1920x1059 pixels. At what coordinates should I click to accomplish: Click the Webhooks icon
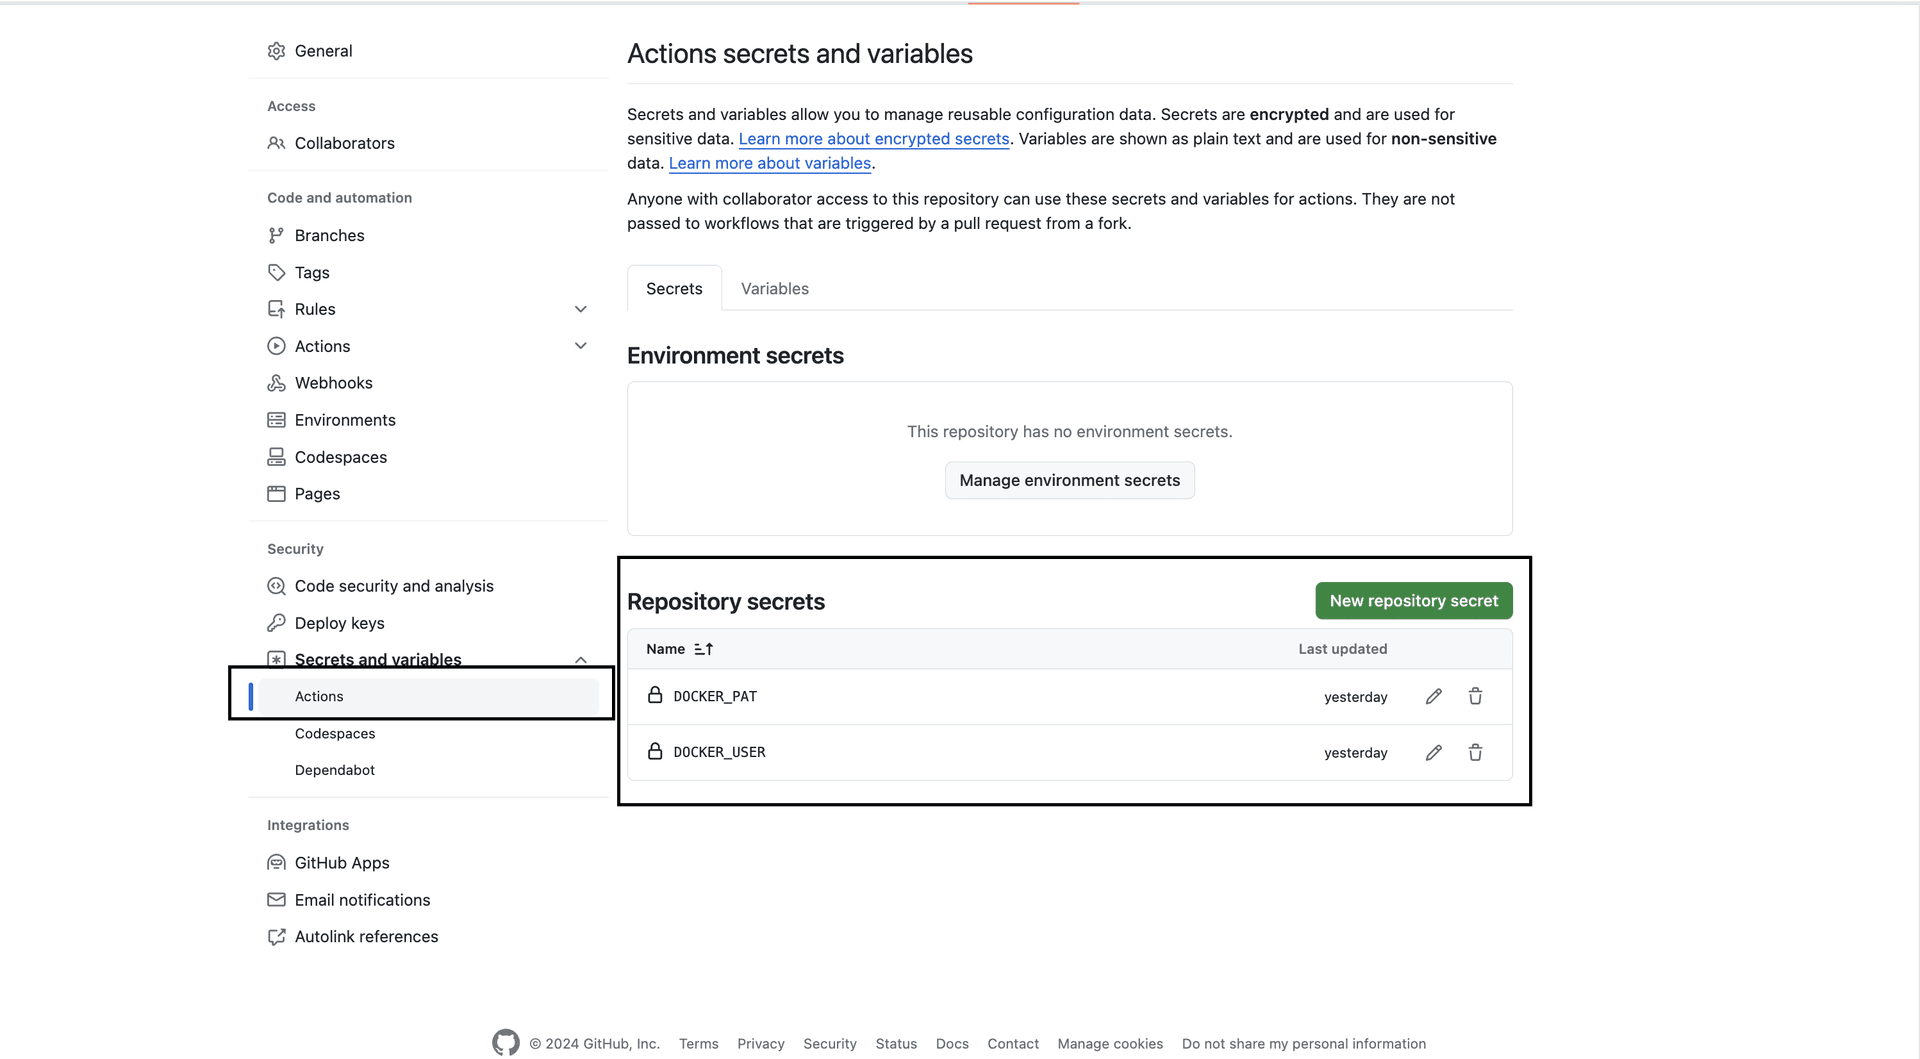click(276, 383)
